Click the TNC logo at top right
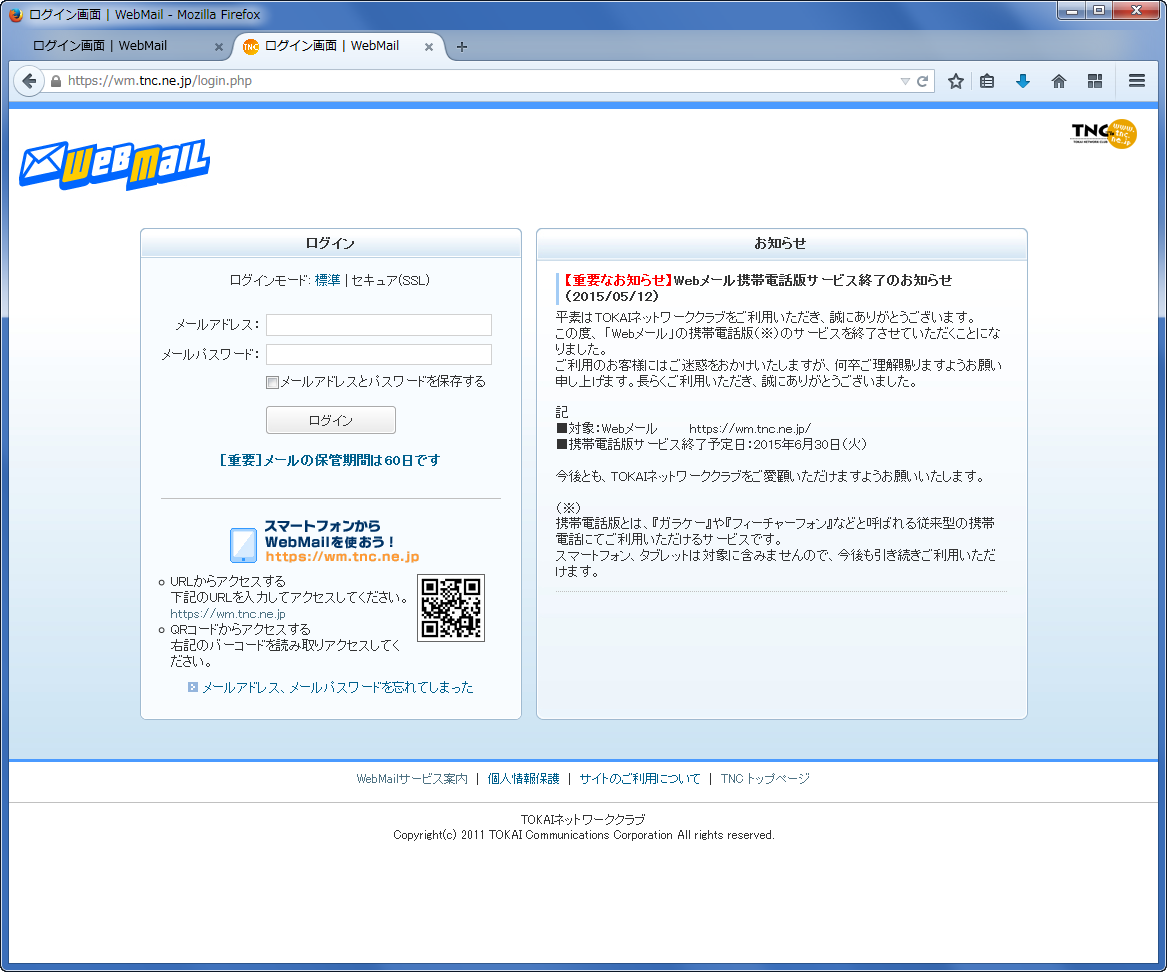Viewport: 1167px width, 972px height. point(1104,134)
